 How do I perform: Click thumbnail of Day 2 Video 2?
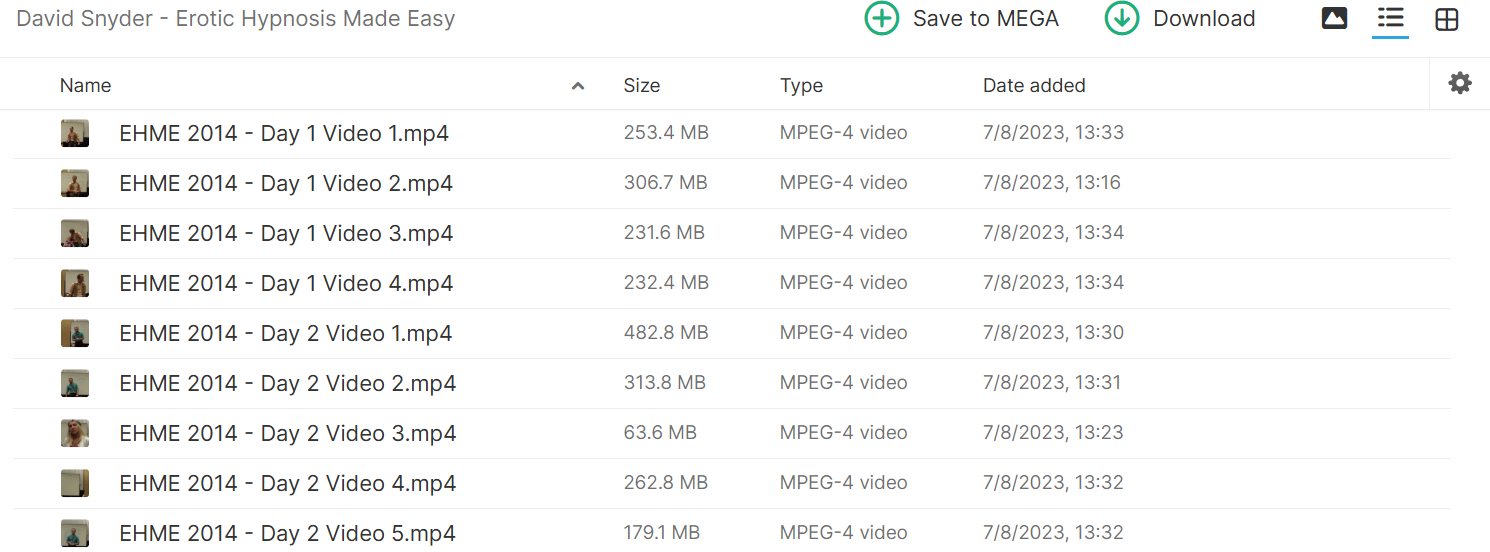75,383
